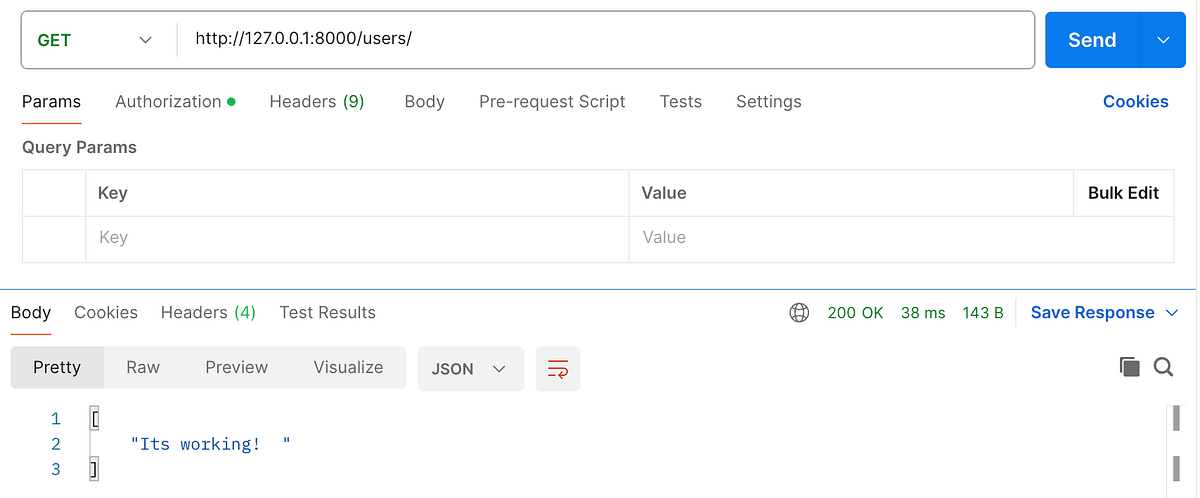Screen dimensions: 1200x498
Task: Click the Send button
Action: 1092,40
